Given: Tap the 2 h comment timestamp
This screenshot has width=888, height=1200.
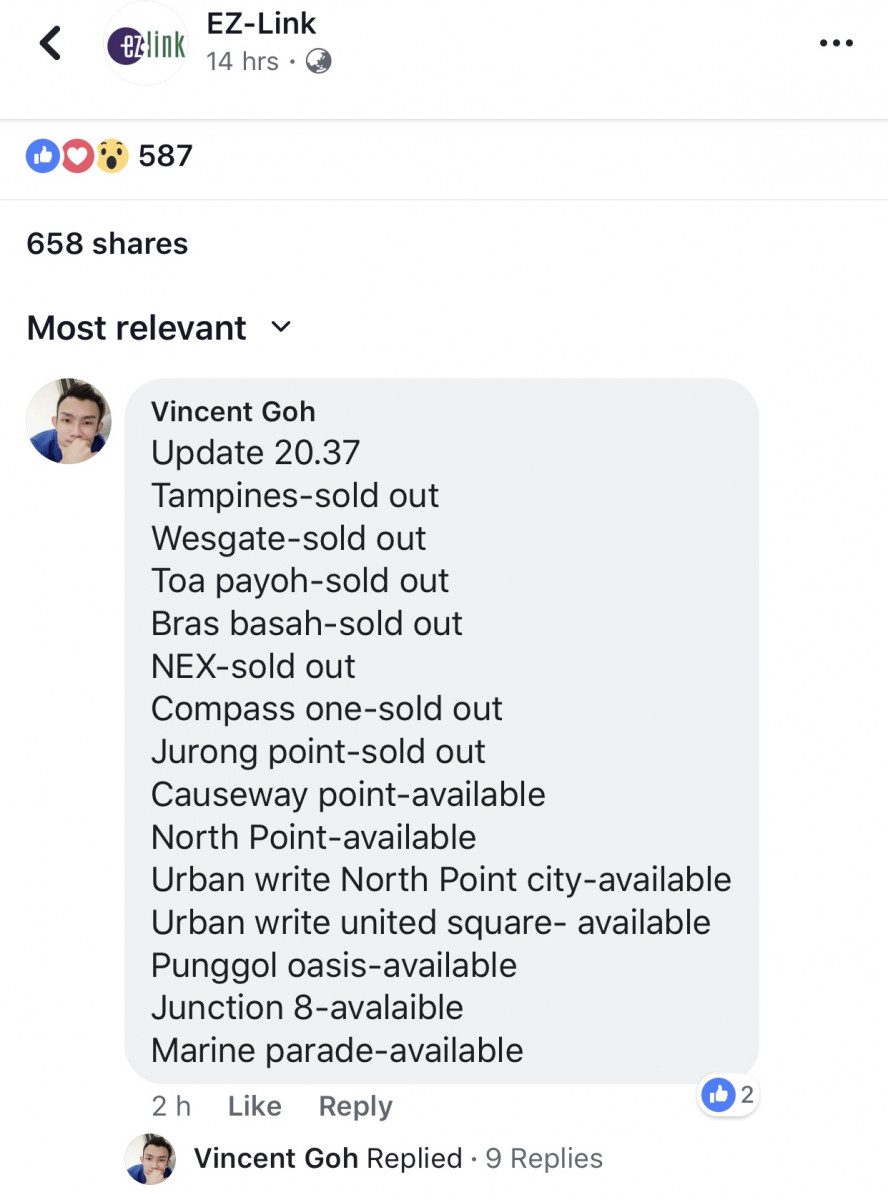Looking at the screenshot, I should coord(171,1106).
